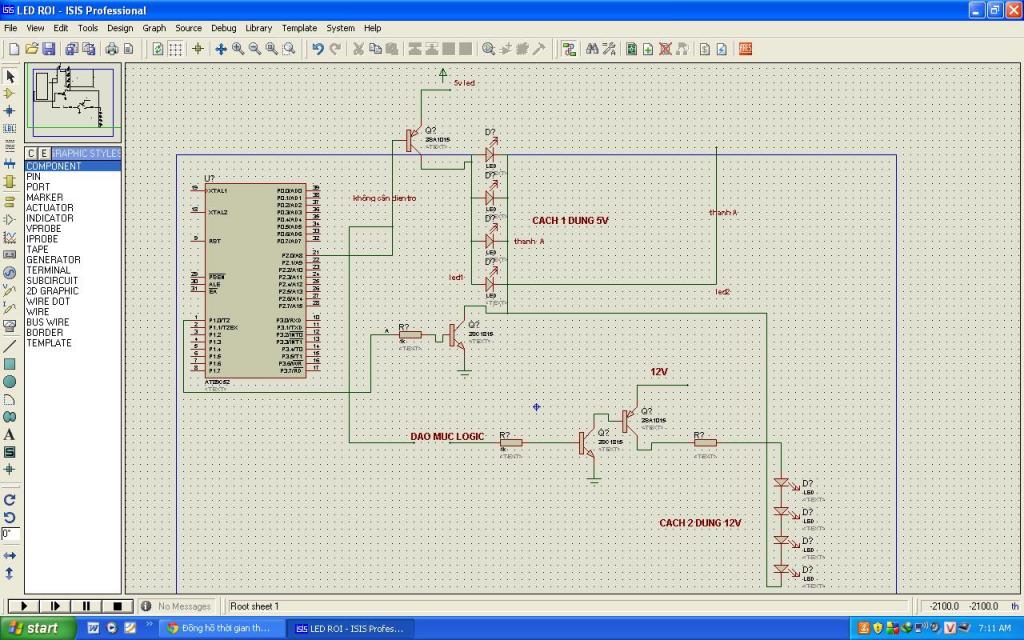Viewport: 1024px width, 640px height.
Task: Select SUBCIRCUIT in the object list
Action: point(54,281)
